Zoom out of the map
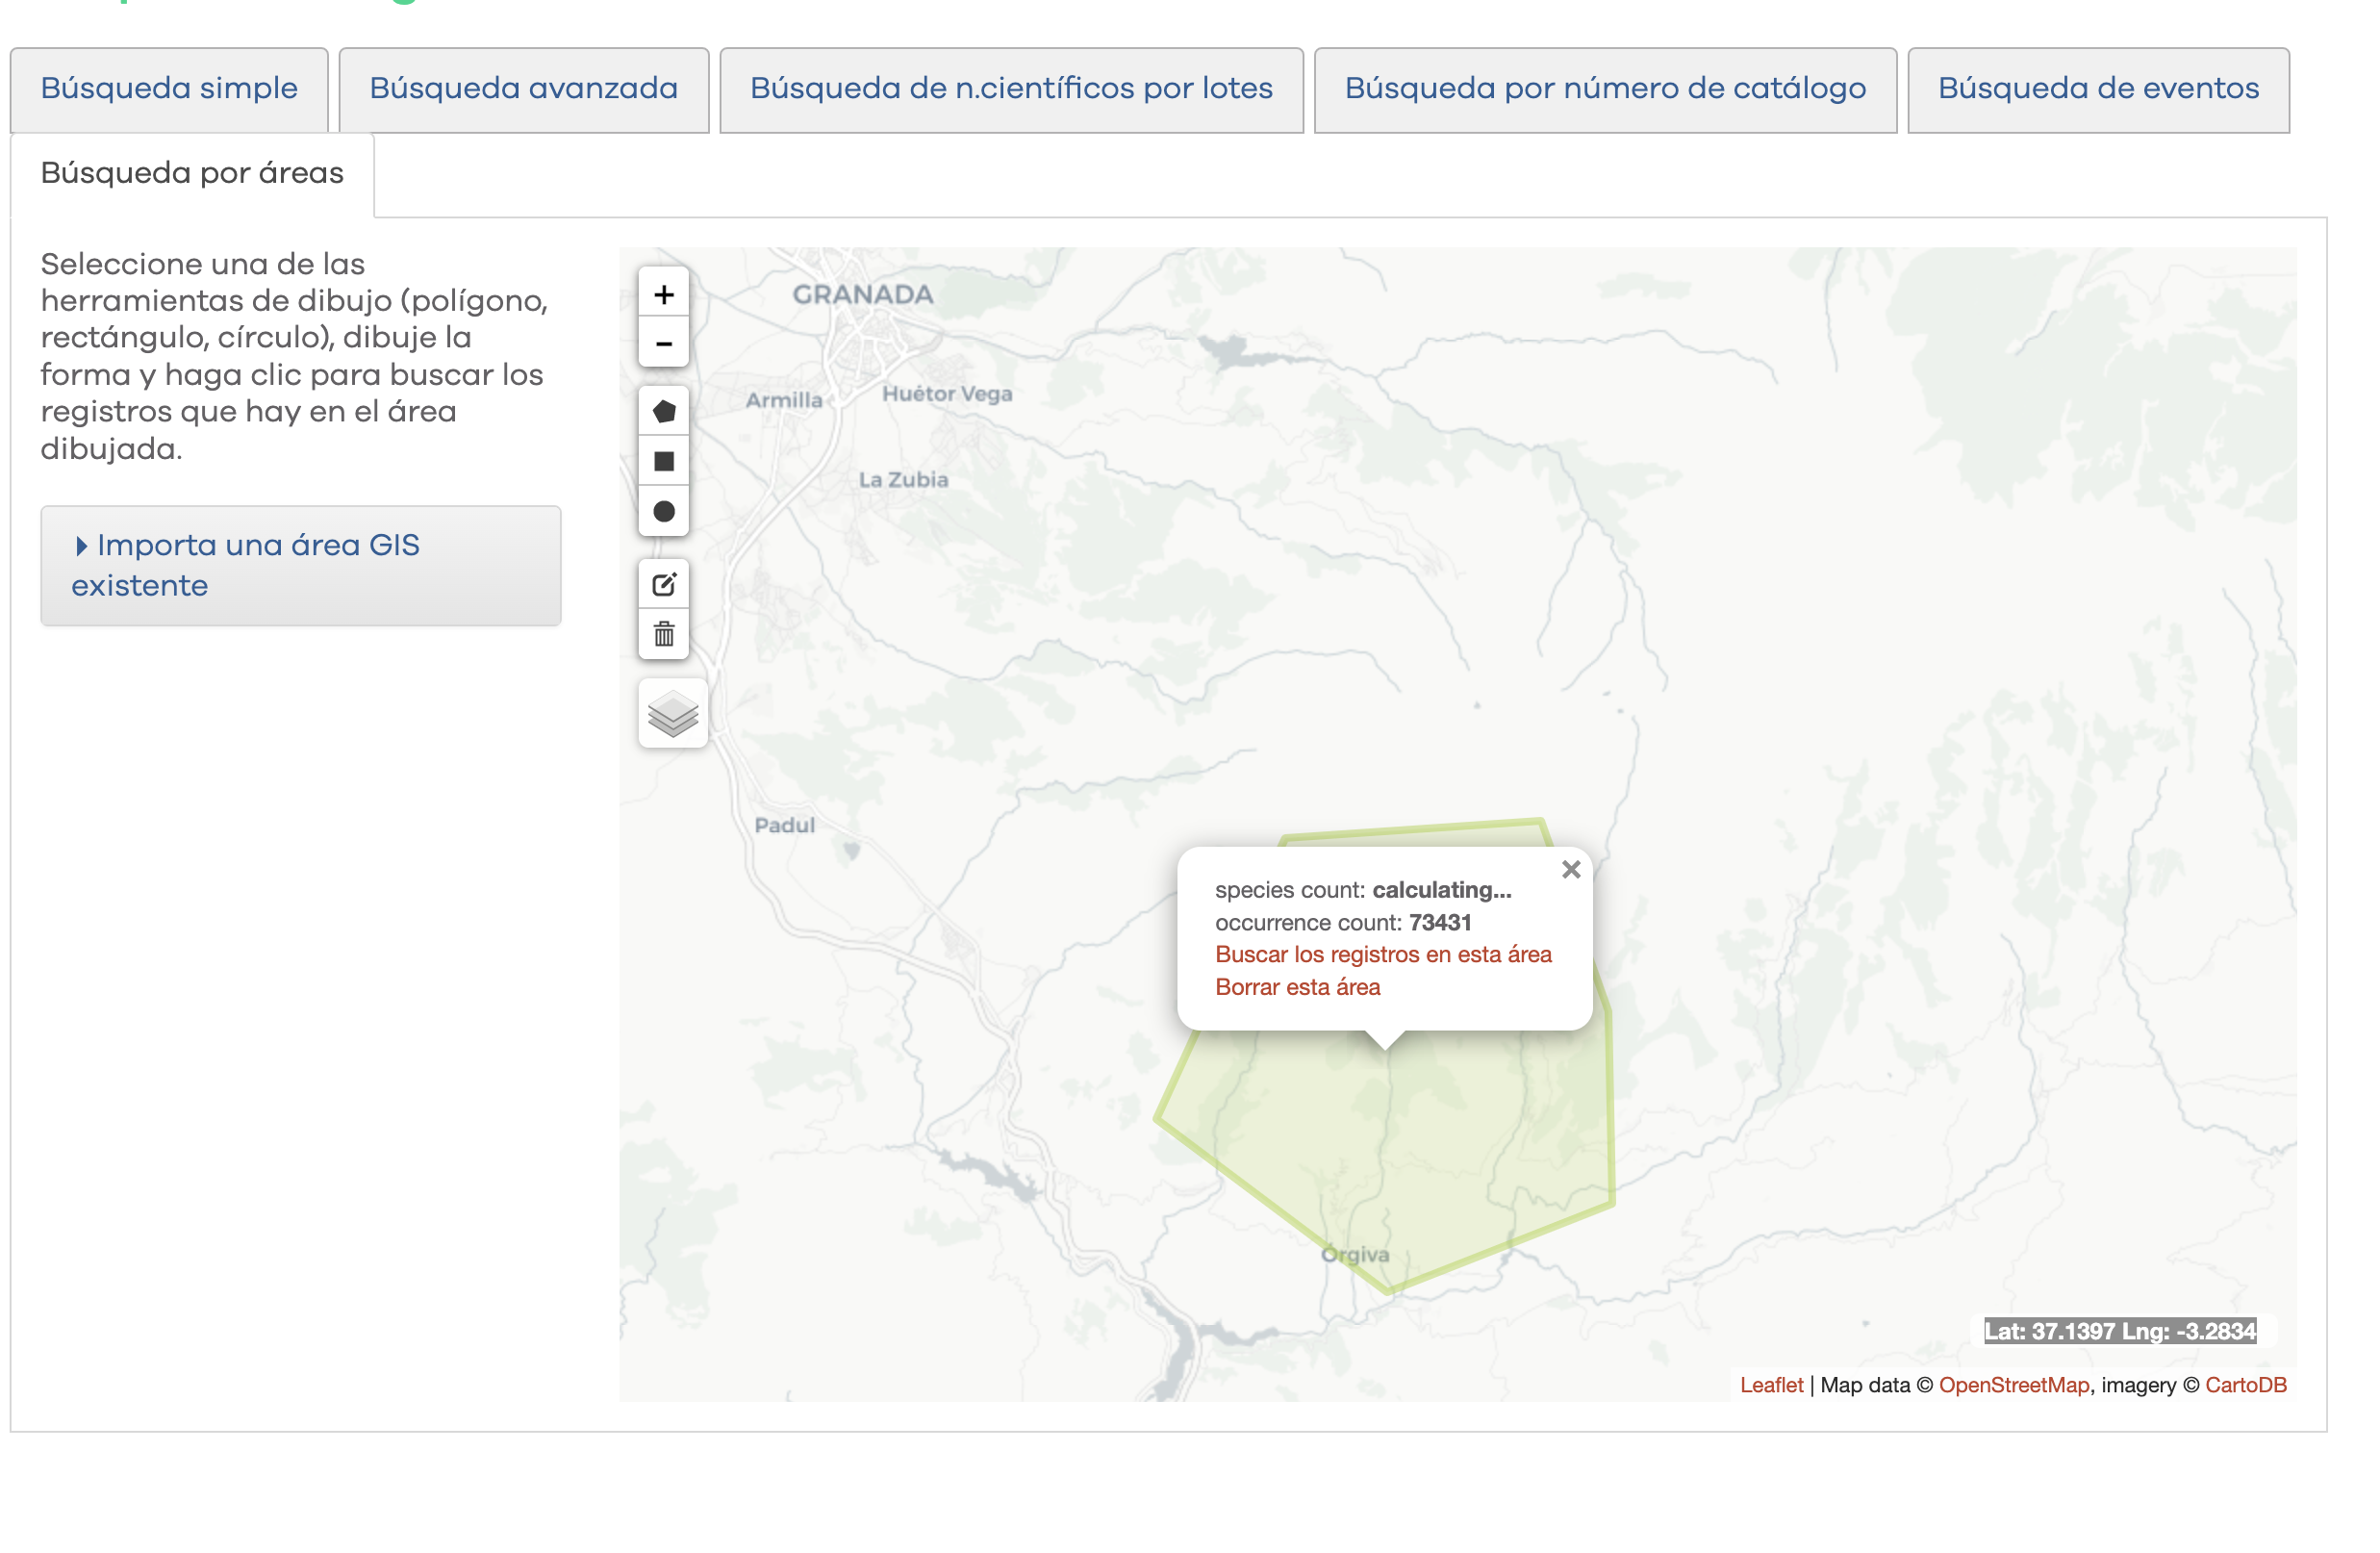The height and width of the screenshot is (1553, 2380). [663, 344]
